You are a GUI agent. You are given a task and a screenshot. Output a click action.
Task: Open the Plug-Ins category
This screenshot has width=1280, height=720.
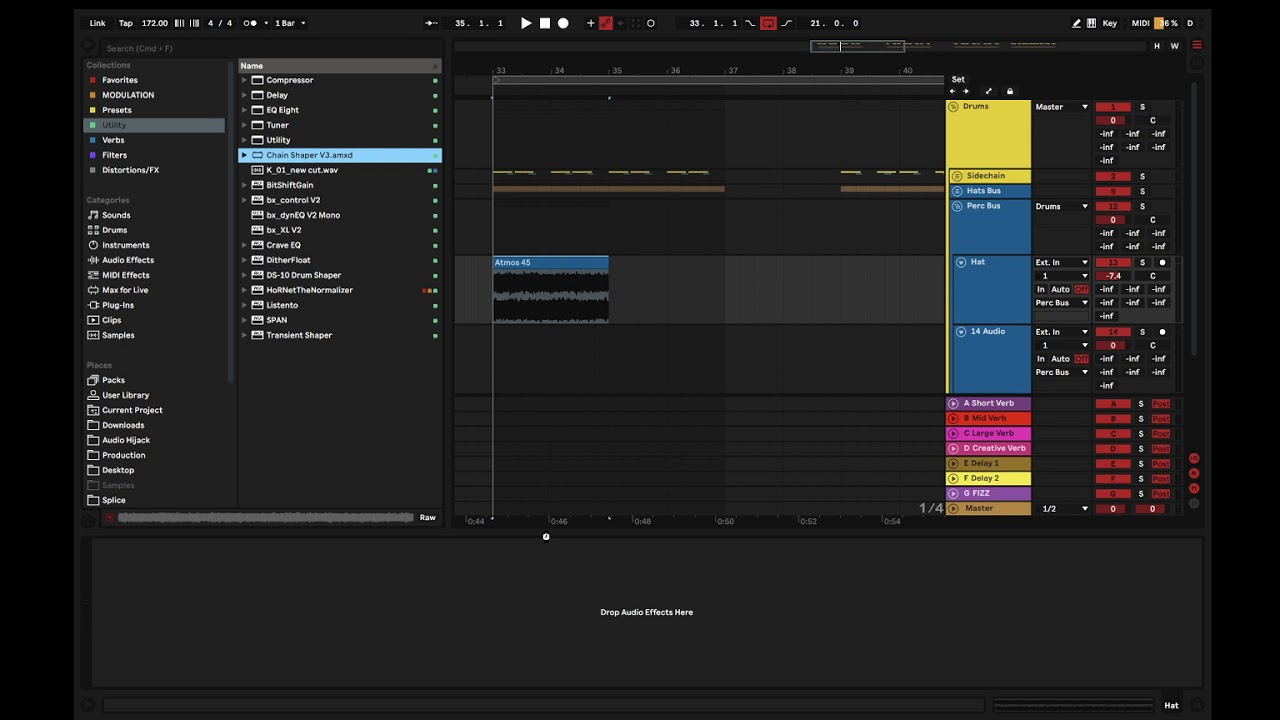(x=118, y=305)
